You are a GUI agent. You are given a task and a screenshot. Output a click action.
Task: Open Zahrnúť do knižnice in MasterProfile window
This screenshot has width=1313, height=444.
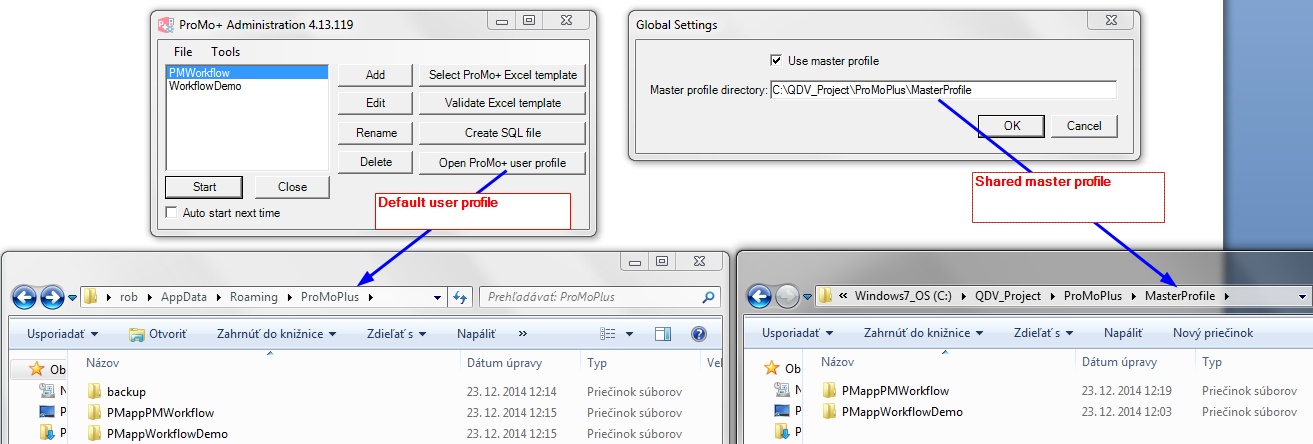[922, 333]
